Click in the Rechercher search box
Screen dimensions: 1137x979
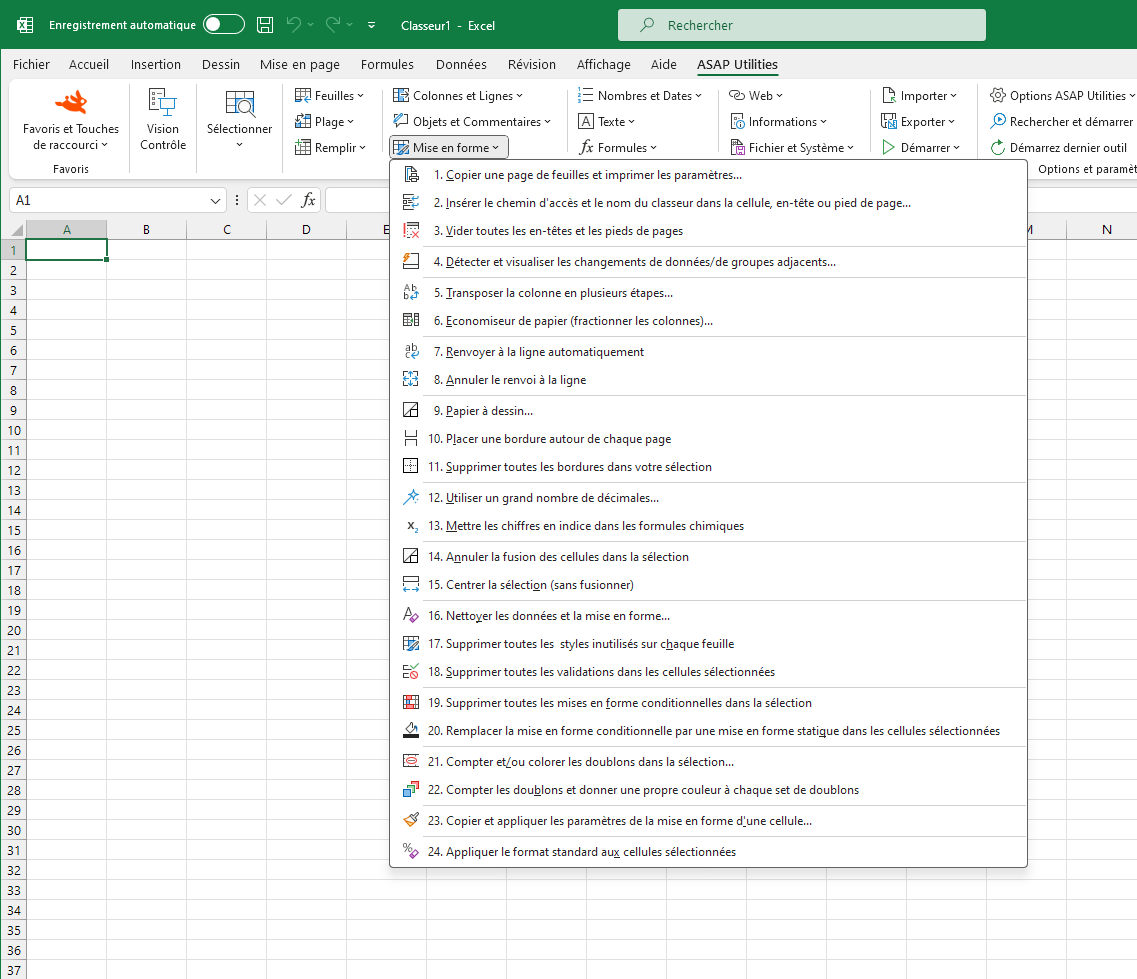coord(801,25)
